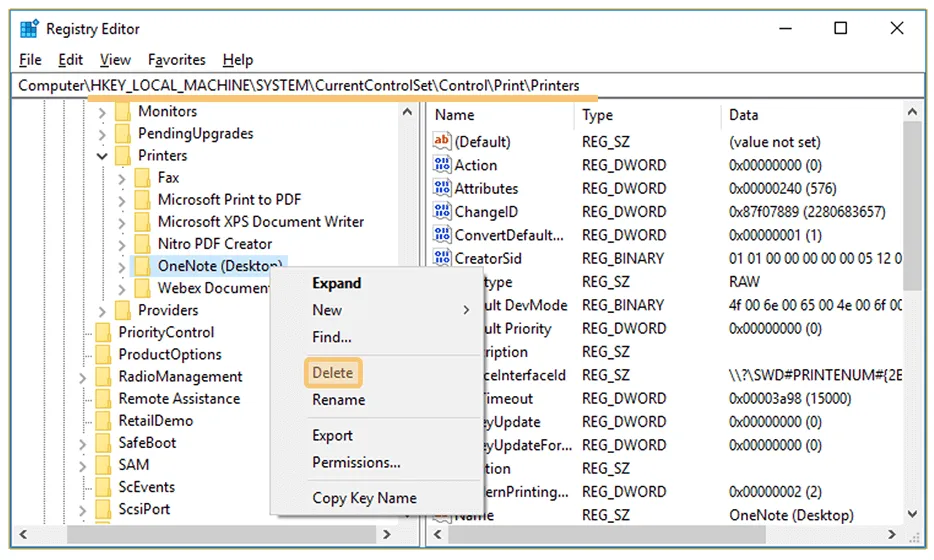Open the View menu
The height and width of the screenshot is (560, 934).
point(115,60)
